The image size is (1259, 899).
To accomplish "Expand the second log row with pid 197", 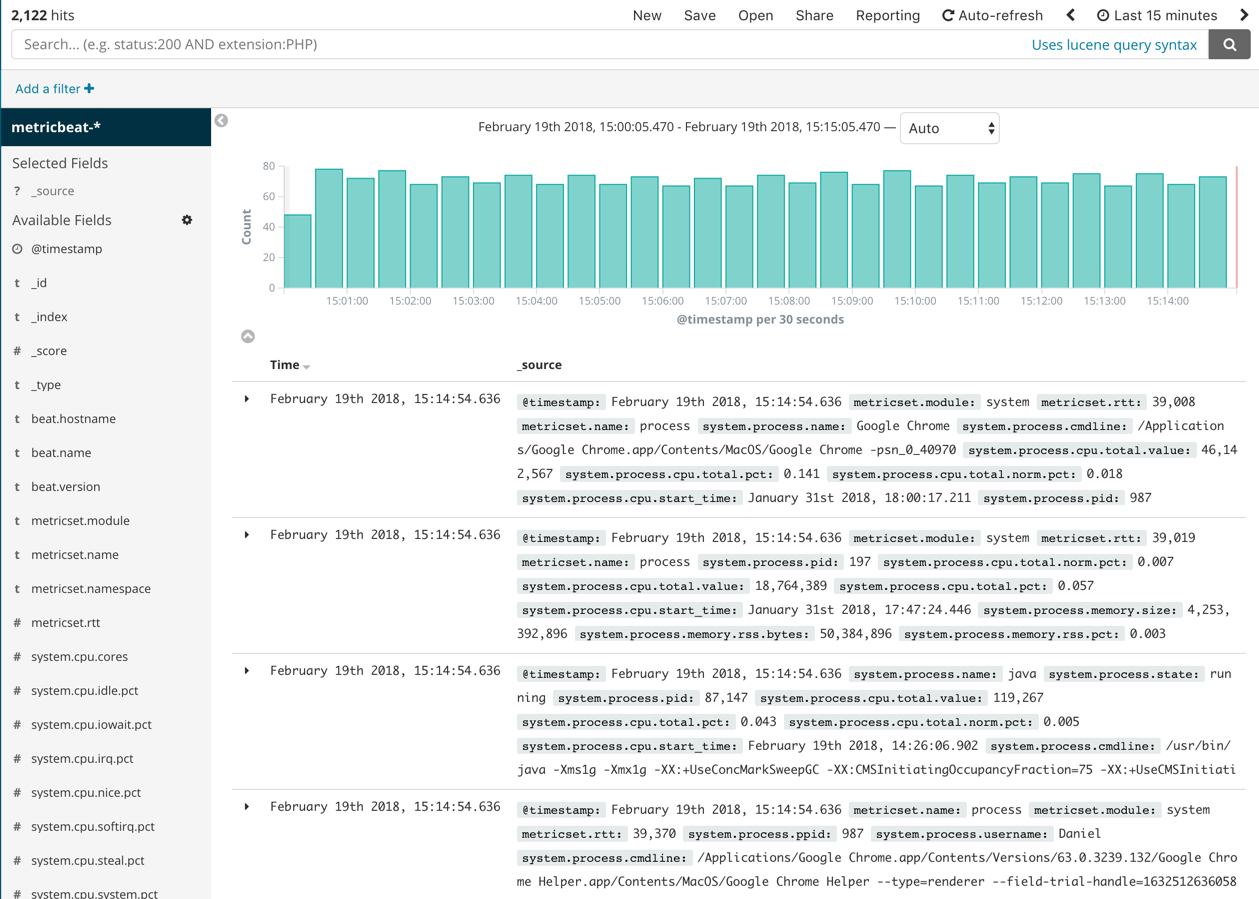I will (247, 535).
